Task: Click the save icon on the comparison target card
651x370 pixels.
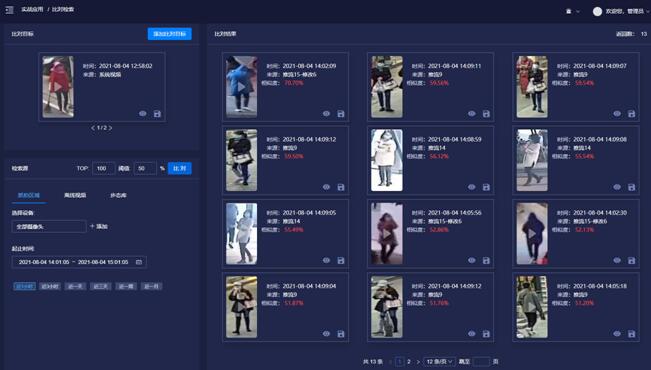Action: pyautogui.click(x=157, y=114)
